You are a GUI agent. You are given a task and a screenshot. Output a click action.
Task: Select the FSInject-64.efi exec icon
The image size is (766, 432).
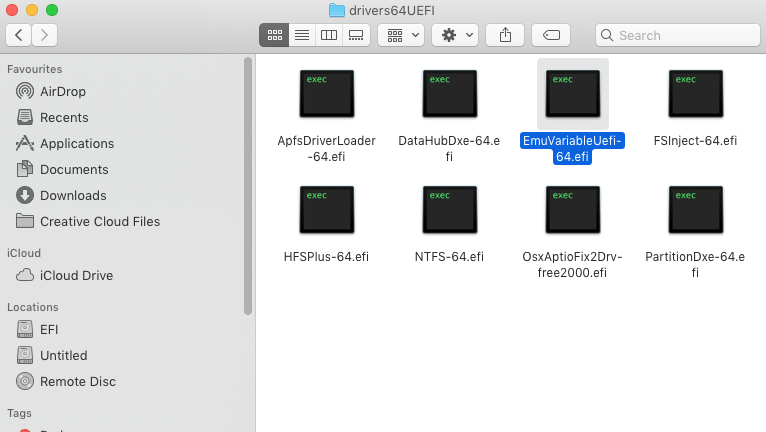point(696,93)
